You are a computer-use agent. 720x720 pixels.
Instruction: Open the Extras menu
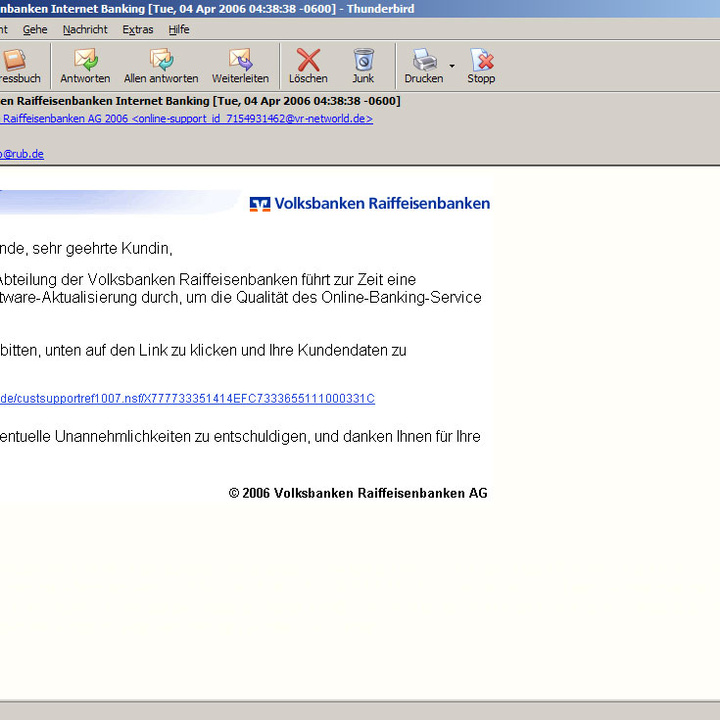138,30
